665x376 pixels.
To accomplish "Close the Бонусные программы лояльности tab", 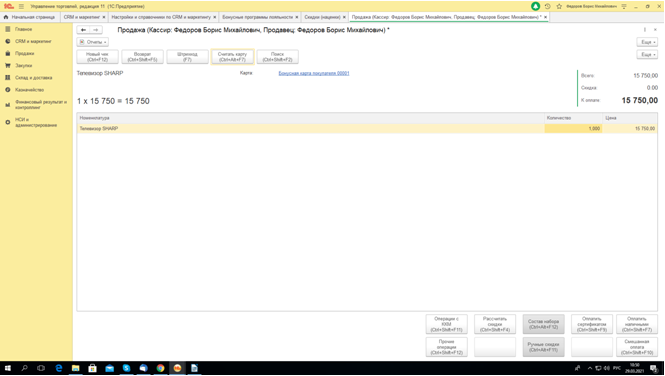I will click(x=297, y=17).
